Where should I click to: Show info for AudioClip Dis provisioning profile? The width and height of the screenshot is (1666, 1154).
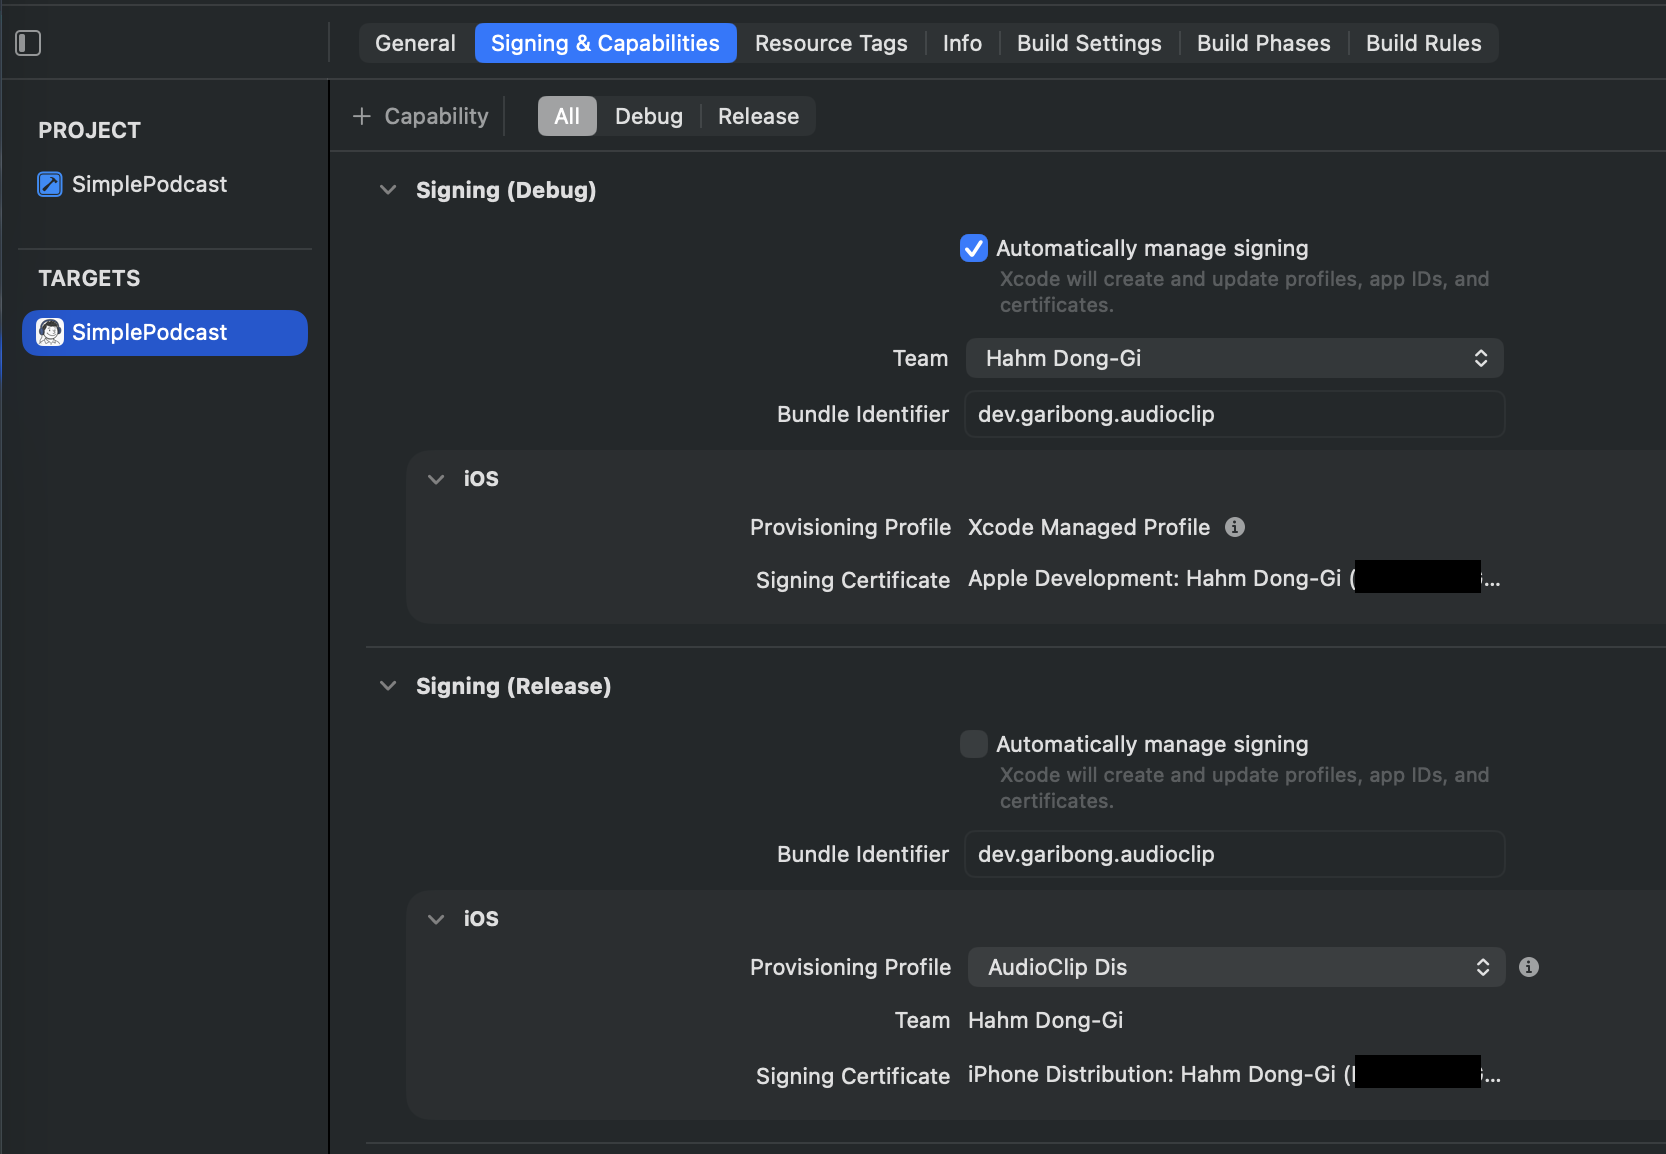pyautogui.click(x=1529, y=967)
